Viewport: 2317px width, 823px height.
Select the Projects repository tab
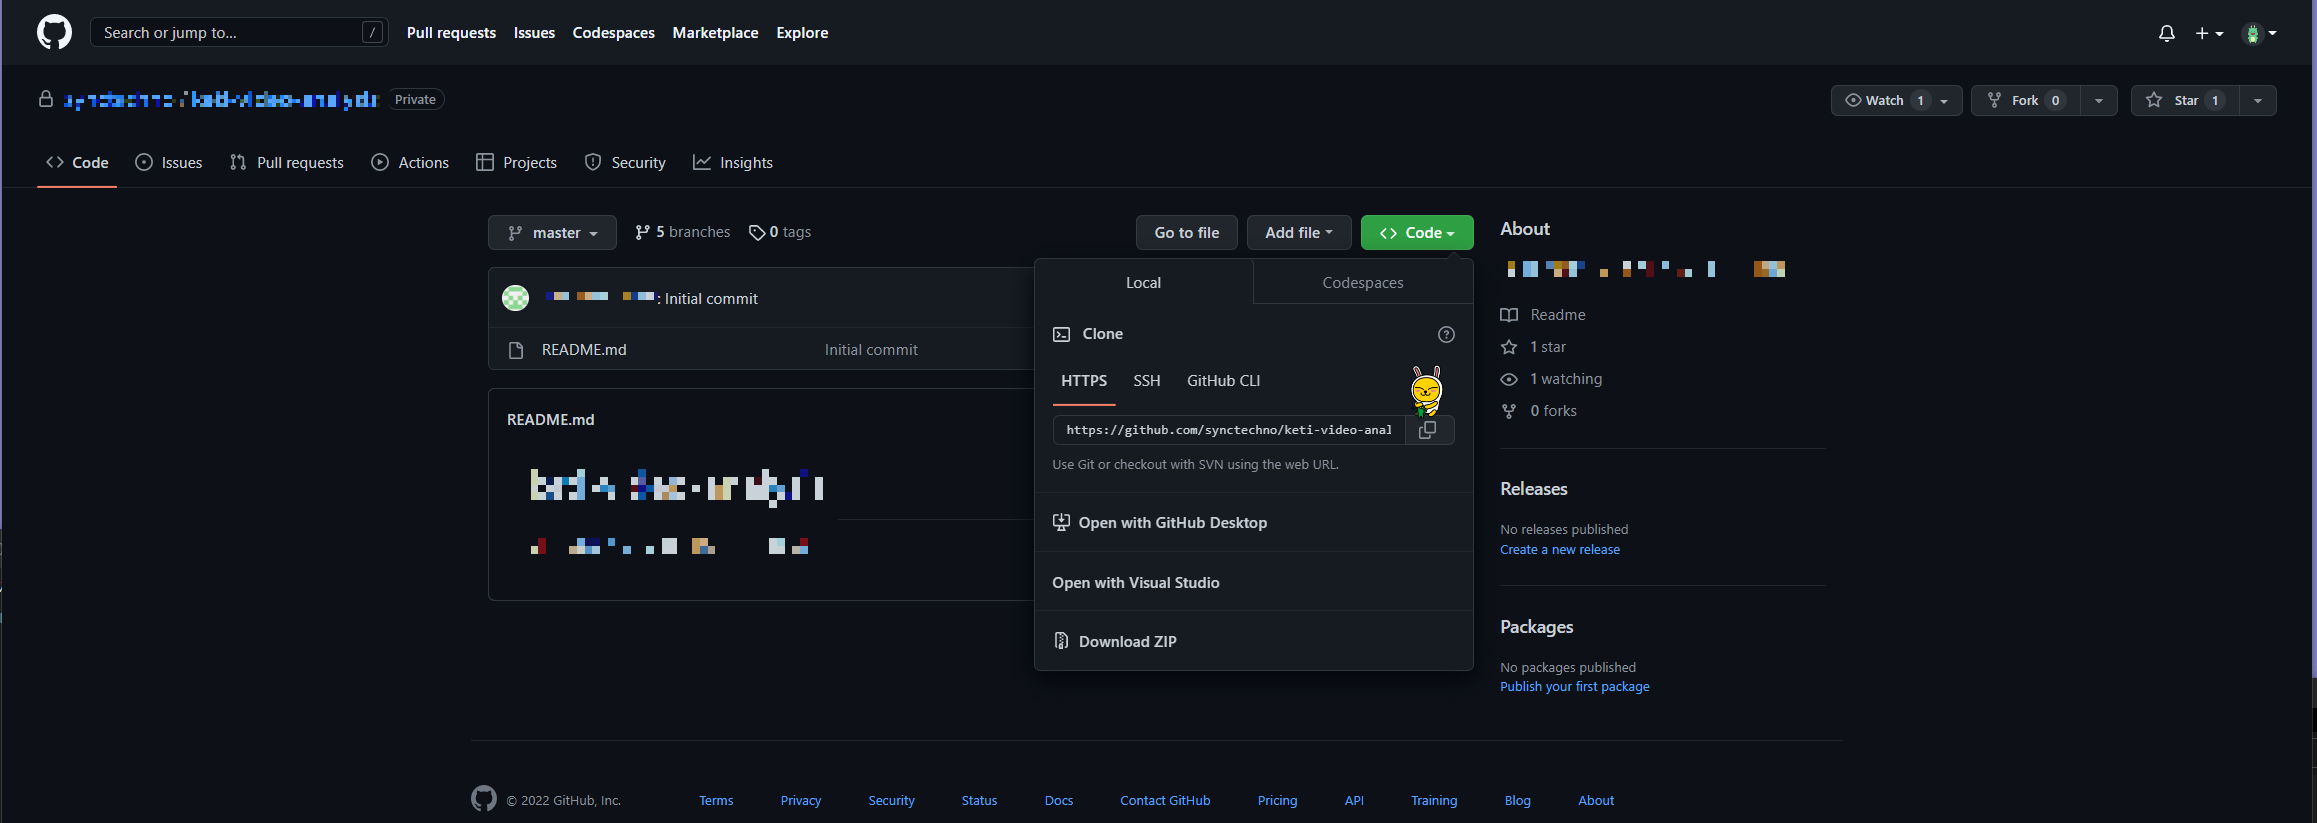(517, 162)
